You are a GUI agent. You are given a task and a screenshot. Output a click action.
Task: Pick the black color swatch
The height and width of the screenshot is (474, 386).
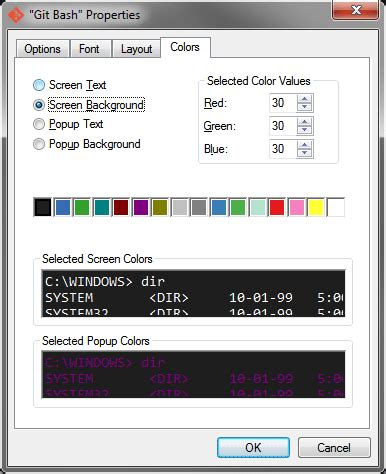43,207
